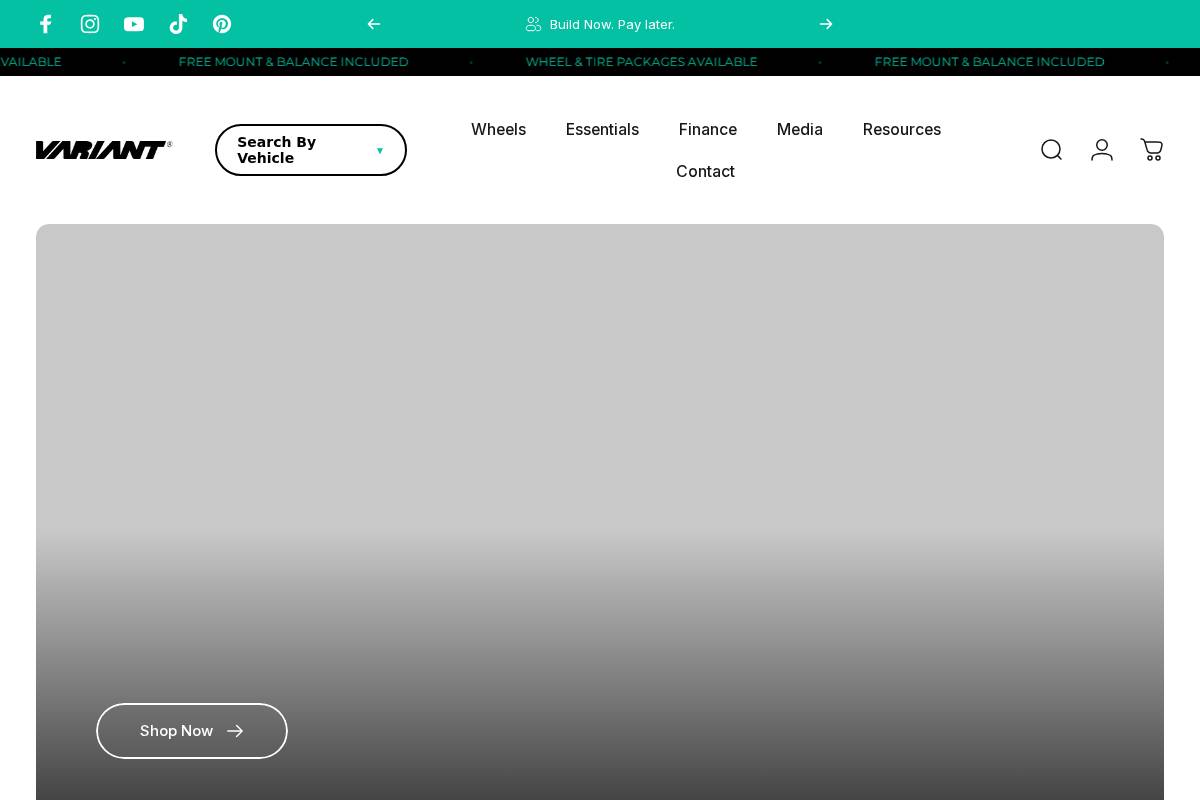Go to the Contact page
Image resolution: width=1200 pixels, height=800 pixels.
pyautogui.click(x=705, y=171)
